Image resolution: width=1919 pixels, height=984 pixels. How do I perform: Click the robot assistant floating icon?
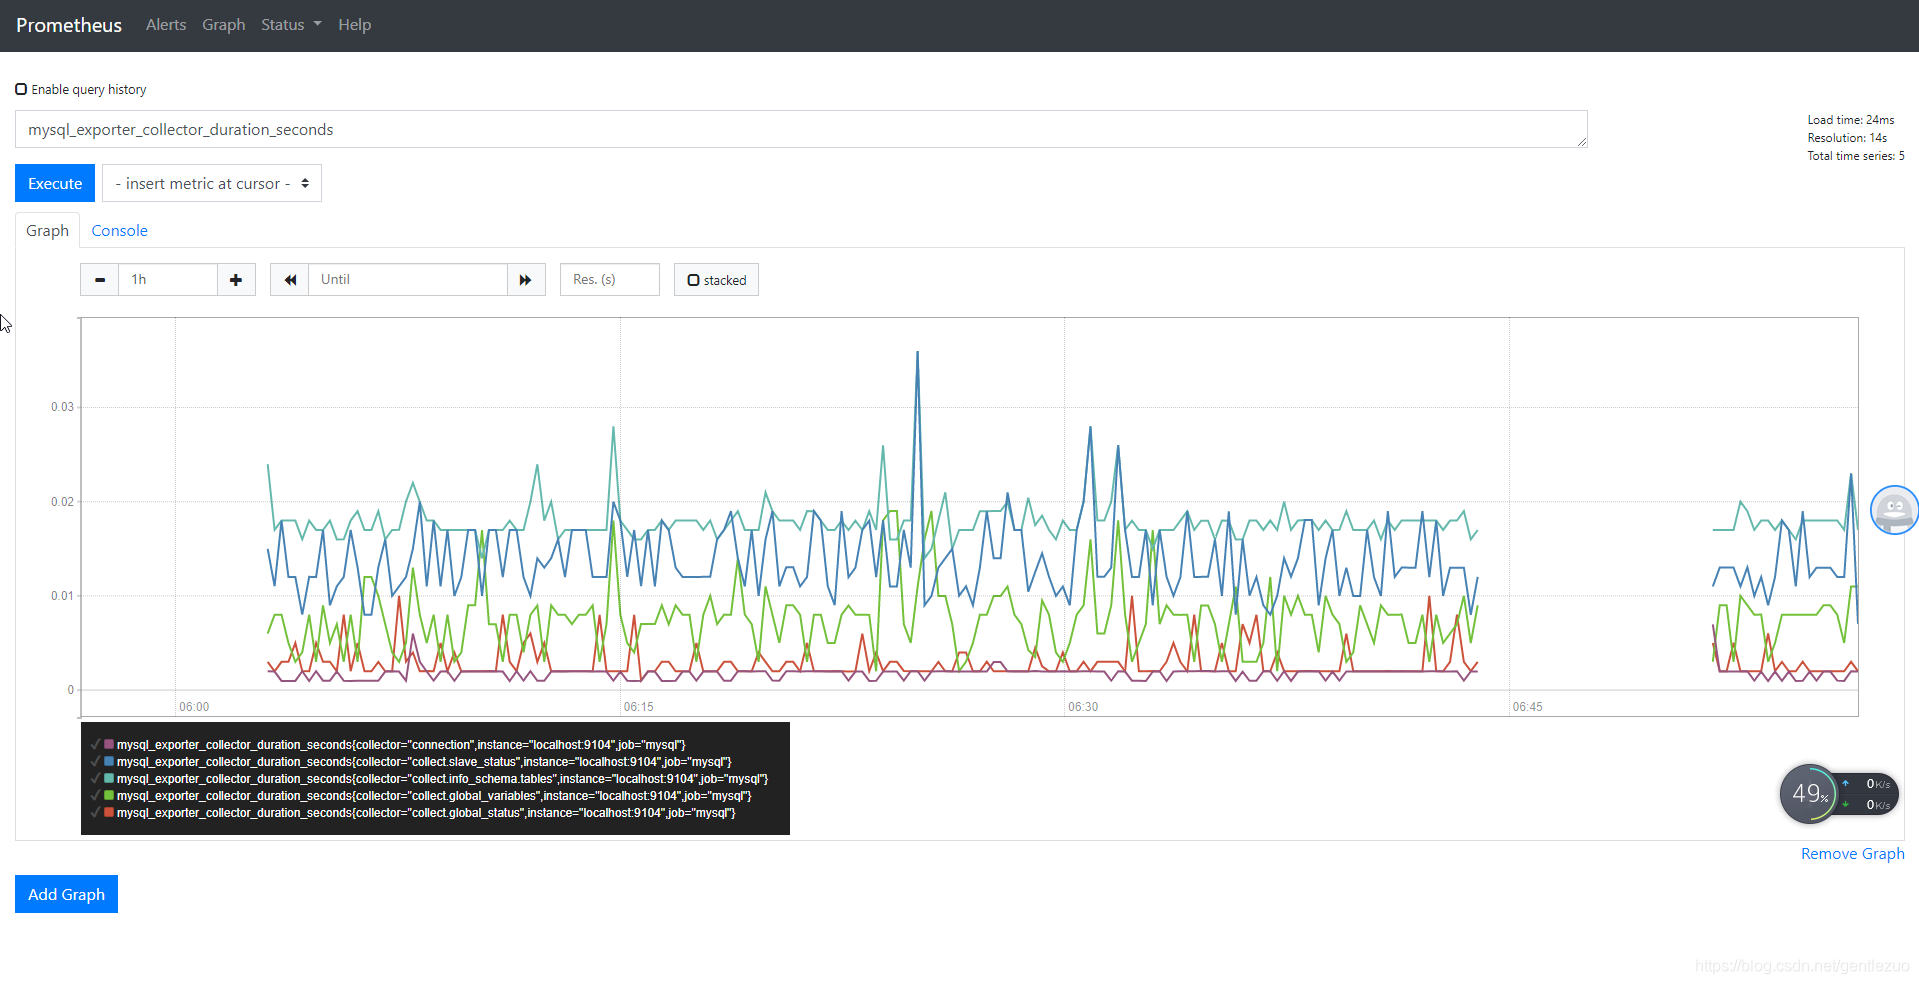1894,510
